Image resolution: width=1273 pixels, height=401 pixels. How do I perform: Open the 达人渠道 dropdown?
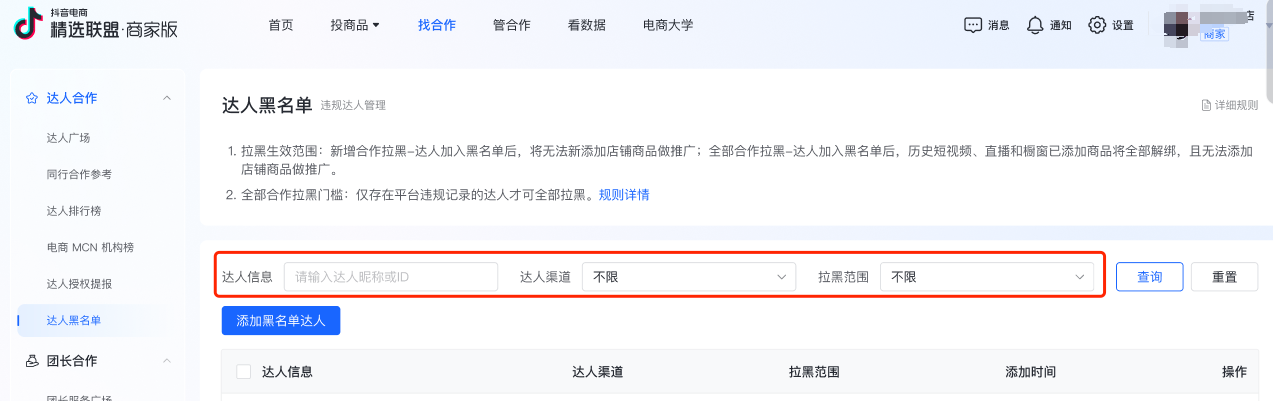[688, 277]
